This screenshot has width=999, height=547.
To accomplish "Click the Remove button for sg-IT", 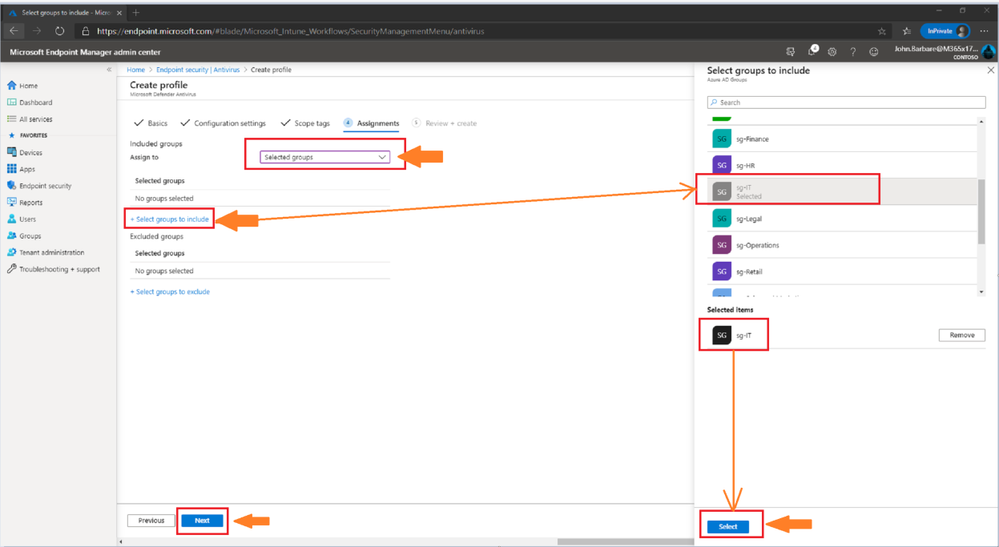I will click(x=961, y=335).
